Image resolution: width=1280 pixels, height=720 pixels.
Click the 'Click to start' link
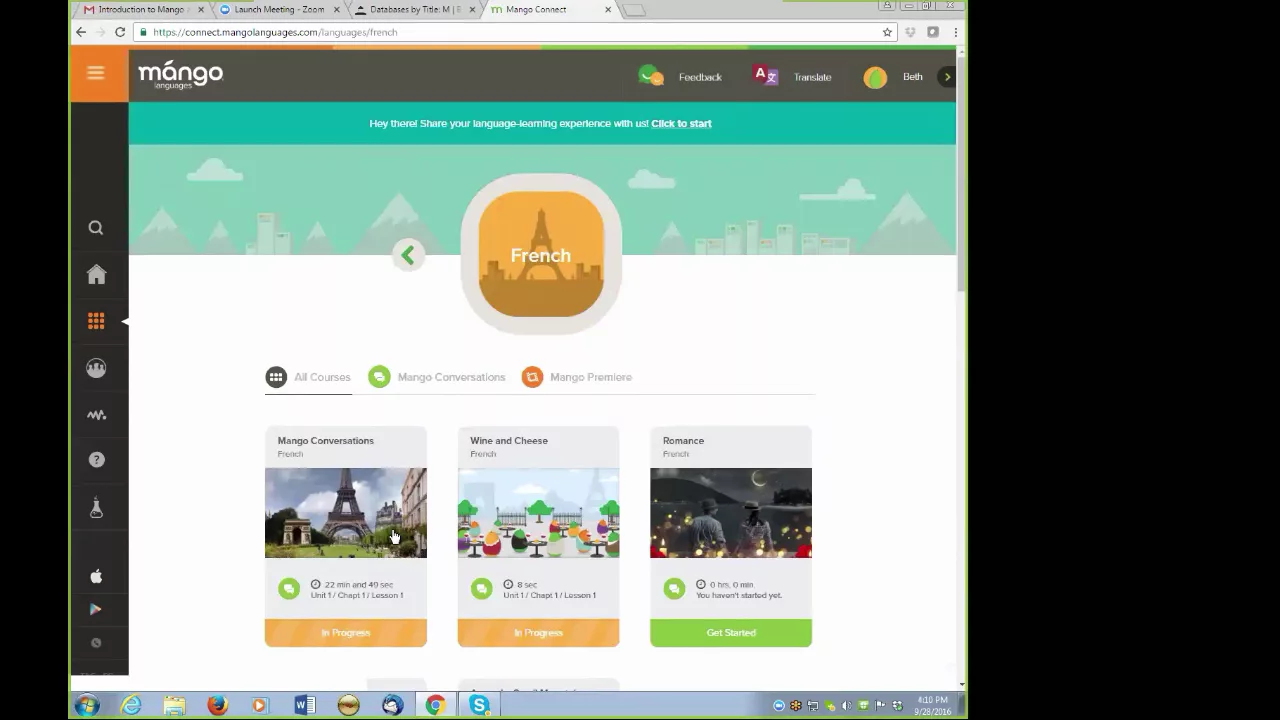[681, 124]
